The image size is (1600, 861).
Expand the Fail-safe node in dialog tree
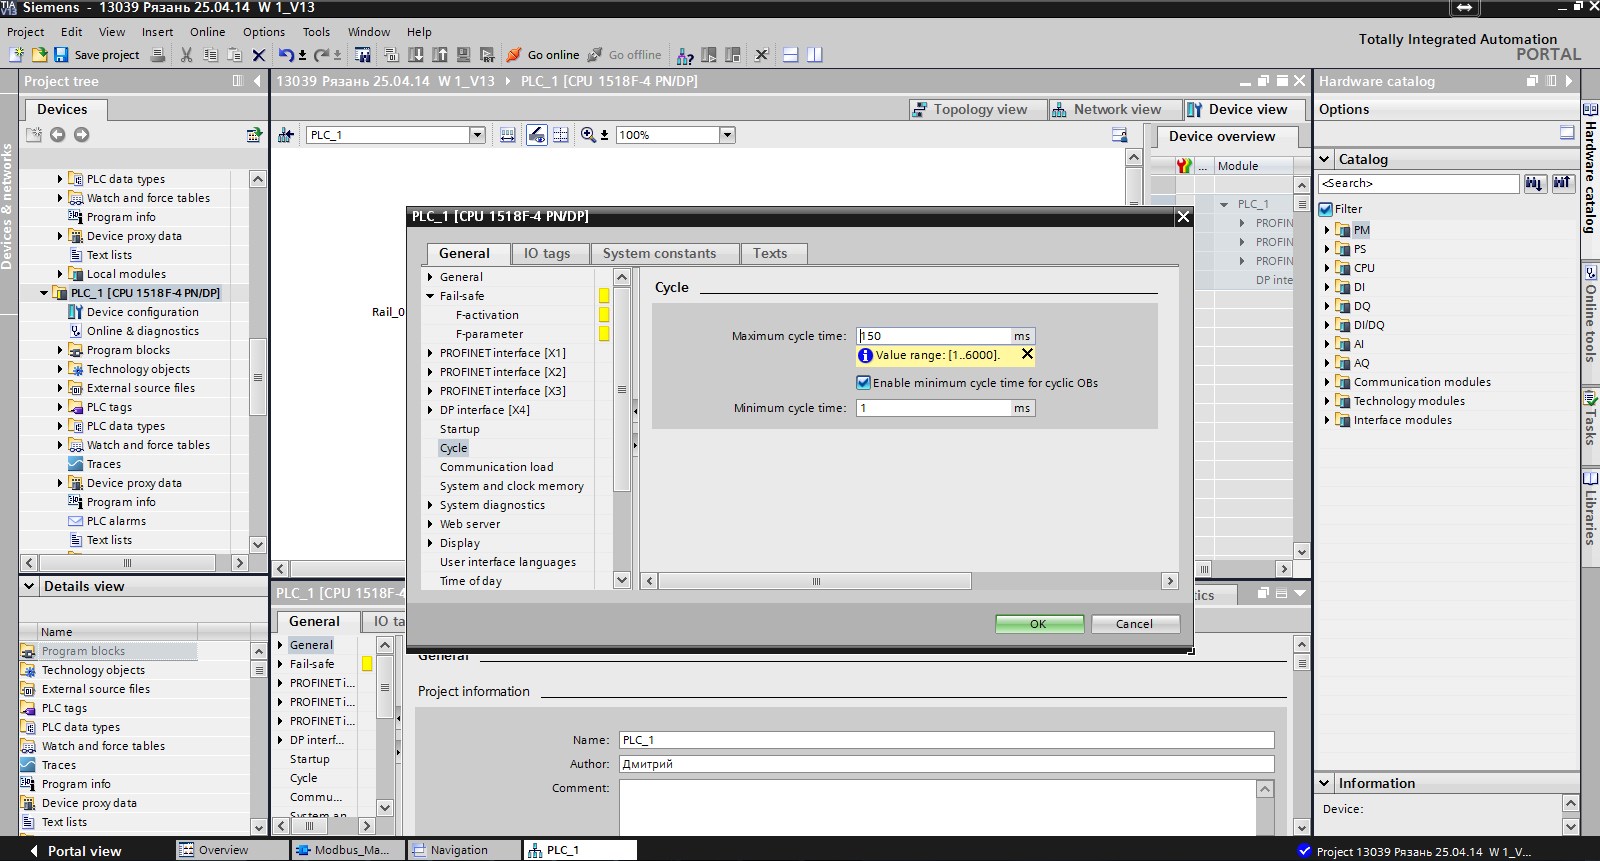click(430, 296)
